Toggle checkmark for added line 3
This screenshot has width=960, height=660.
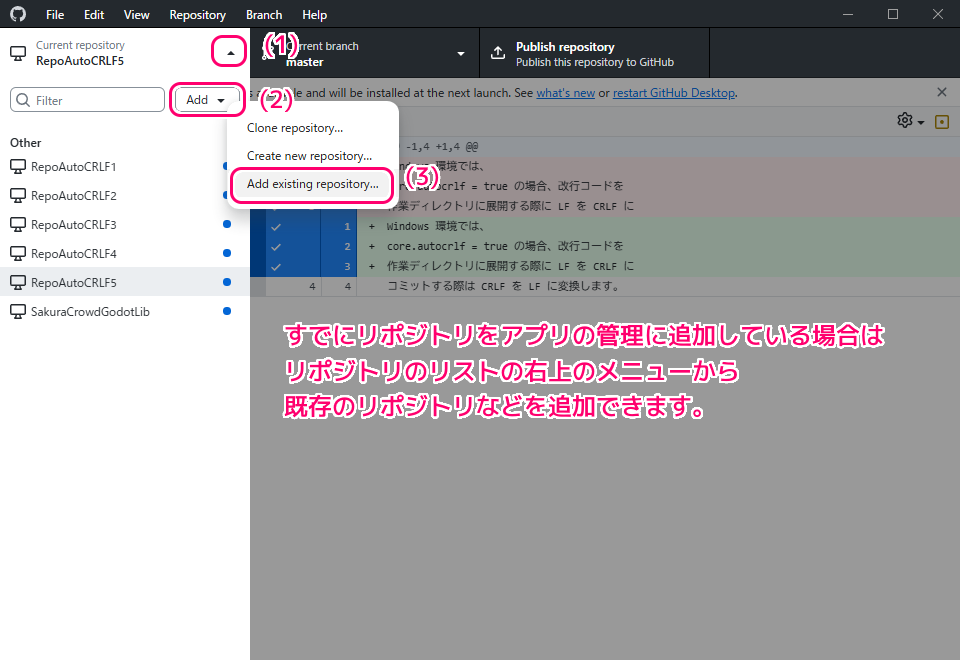coord(276,266)
